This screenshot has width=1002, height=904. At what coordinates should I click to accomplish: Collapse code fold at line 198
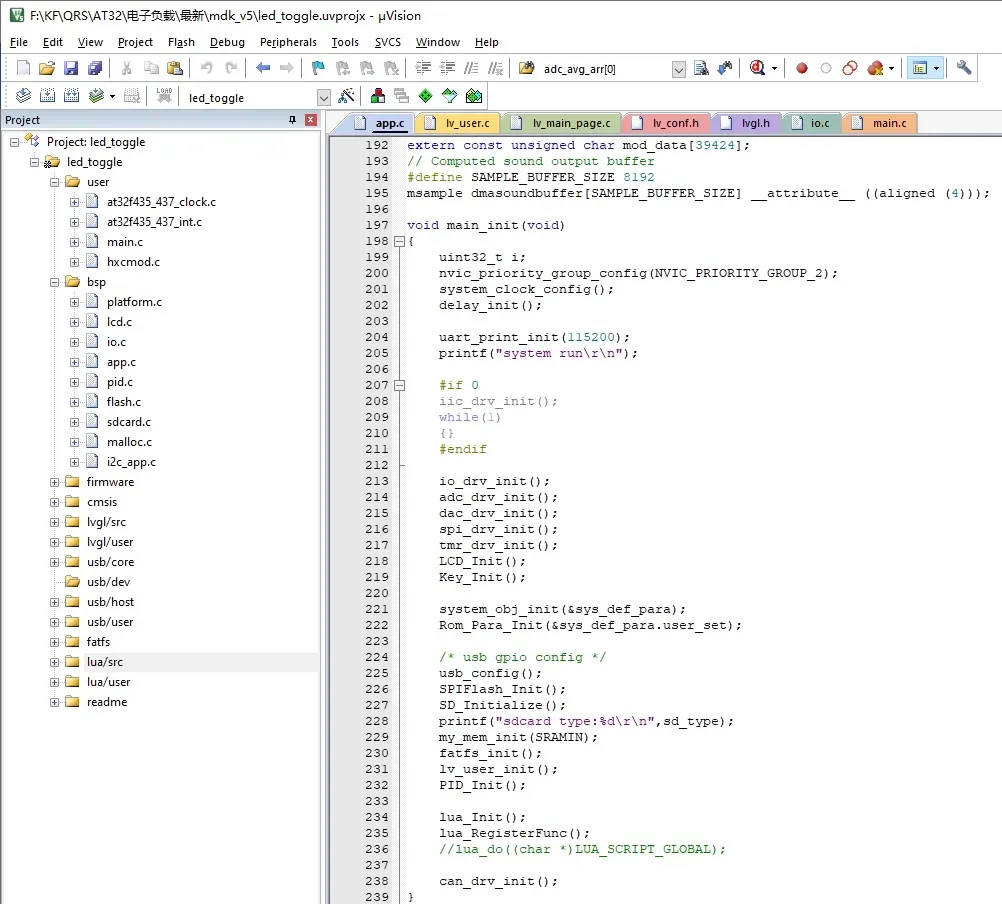[x=399, y=241]
